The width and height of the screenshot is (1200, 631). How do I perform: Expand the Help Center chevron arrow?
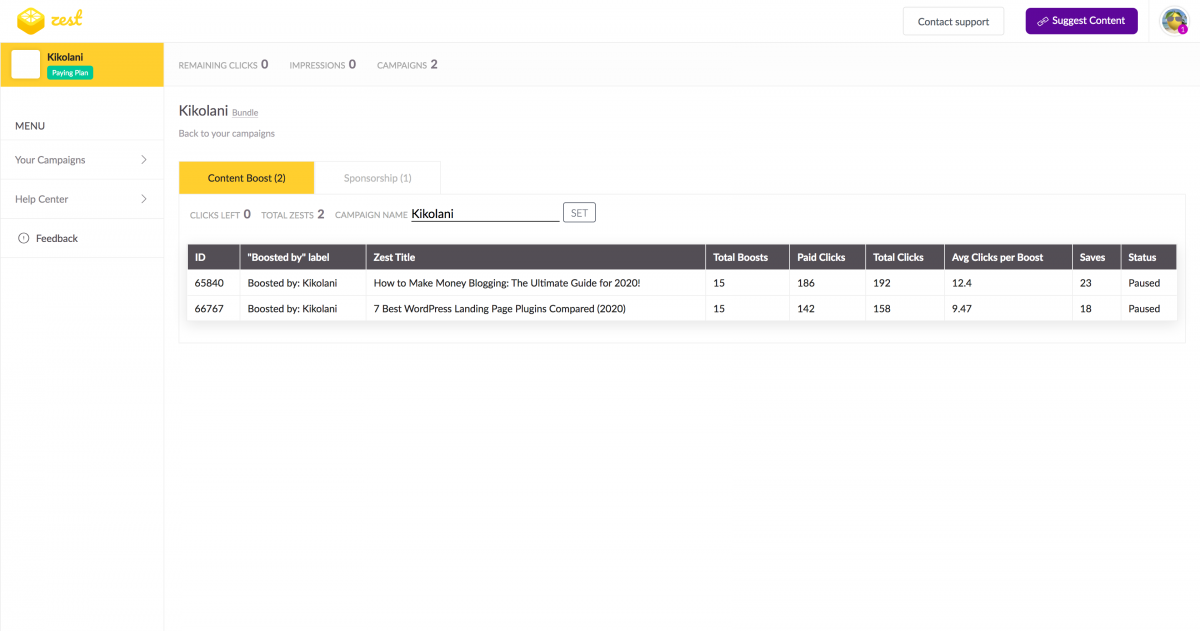coord(144,199)
